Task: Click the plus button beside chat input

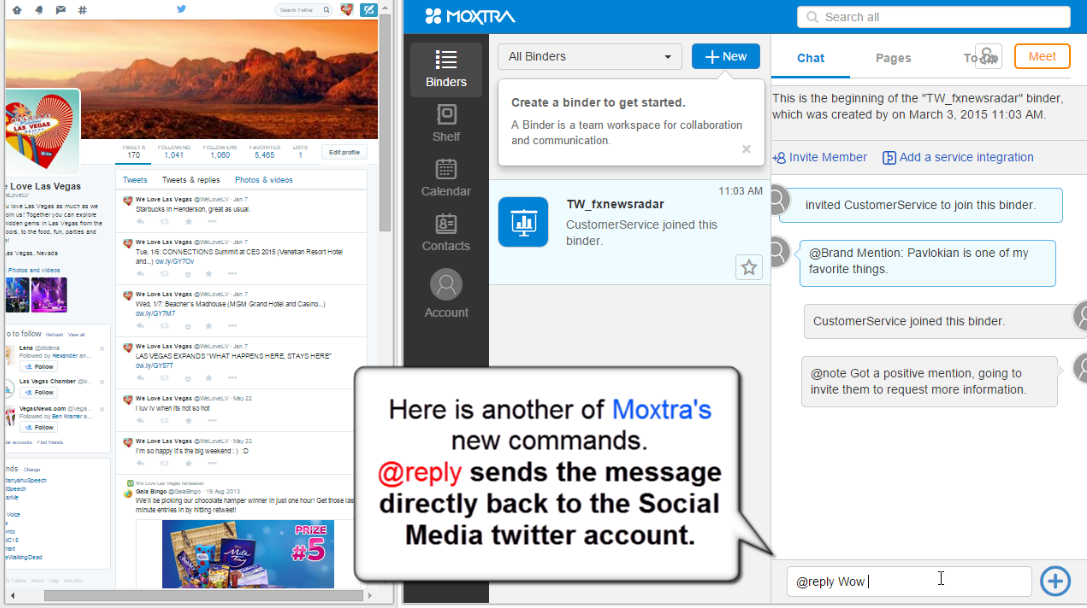Action: [x=1055, y=581]
